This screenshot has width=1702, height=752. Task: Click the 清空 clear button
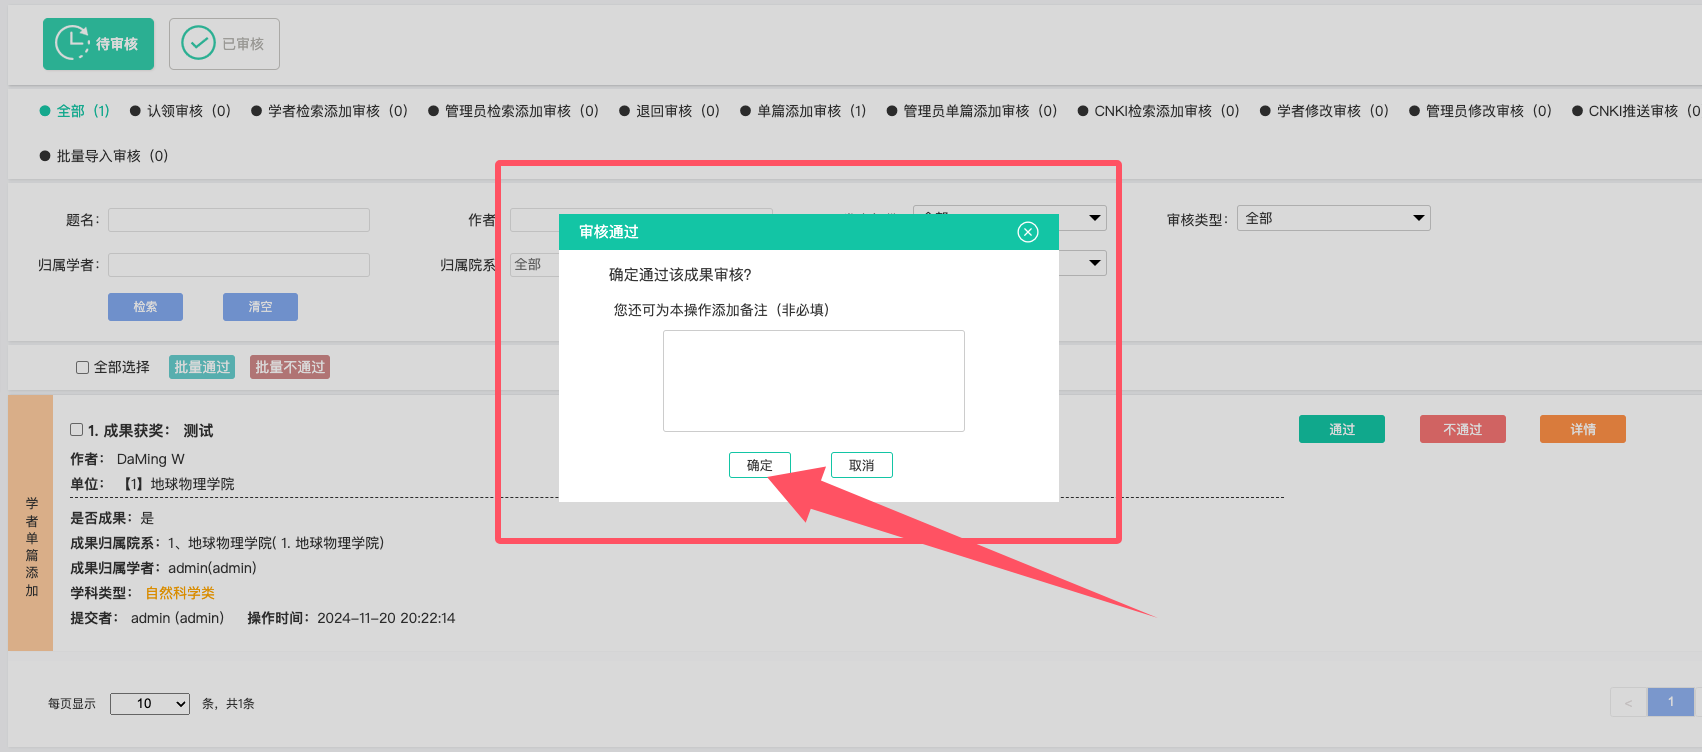coord(260,307)
